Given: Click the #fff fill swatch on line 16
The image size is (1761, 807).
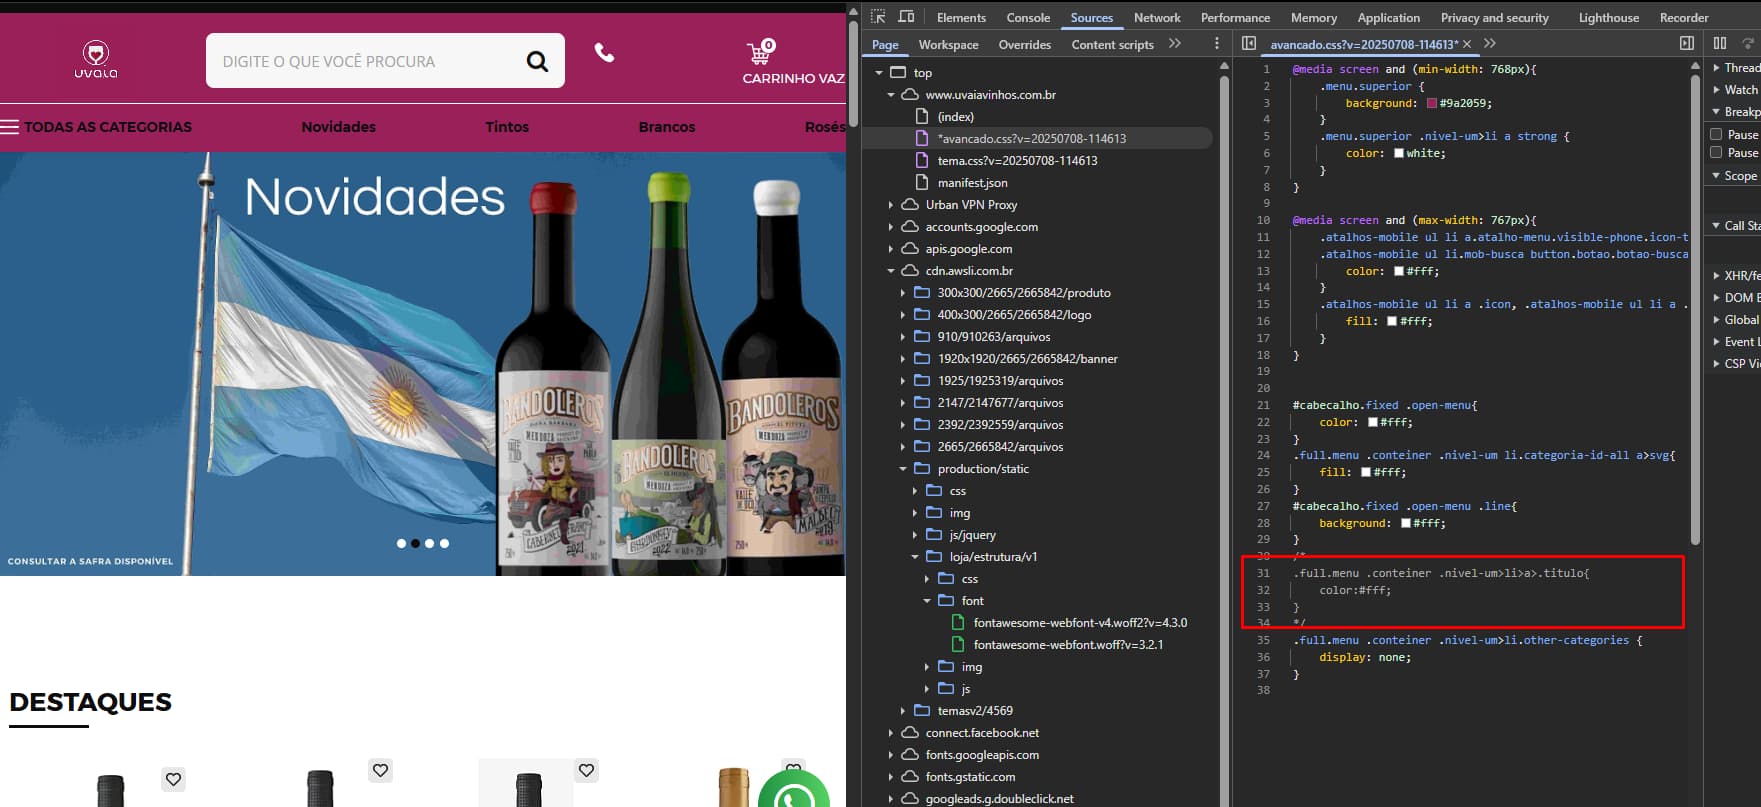Looking at the screenshot, I should tap(1392, 321).
